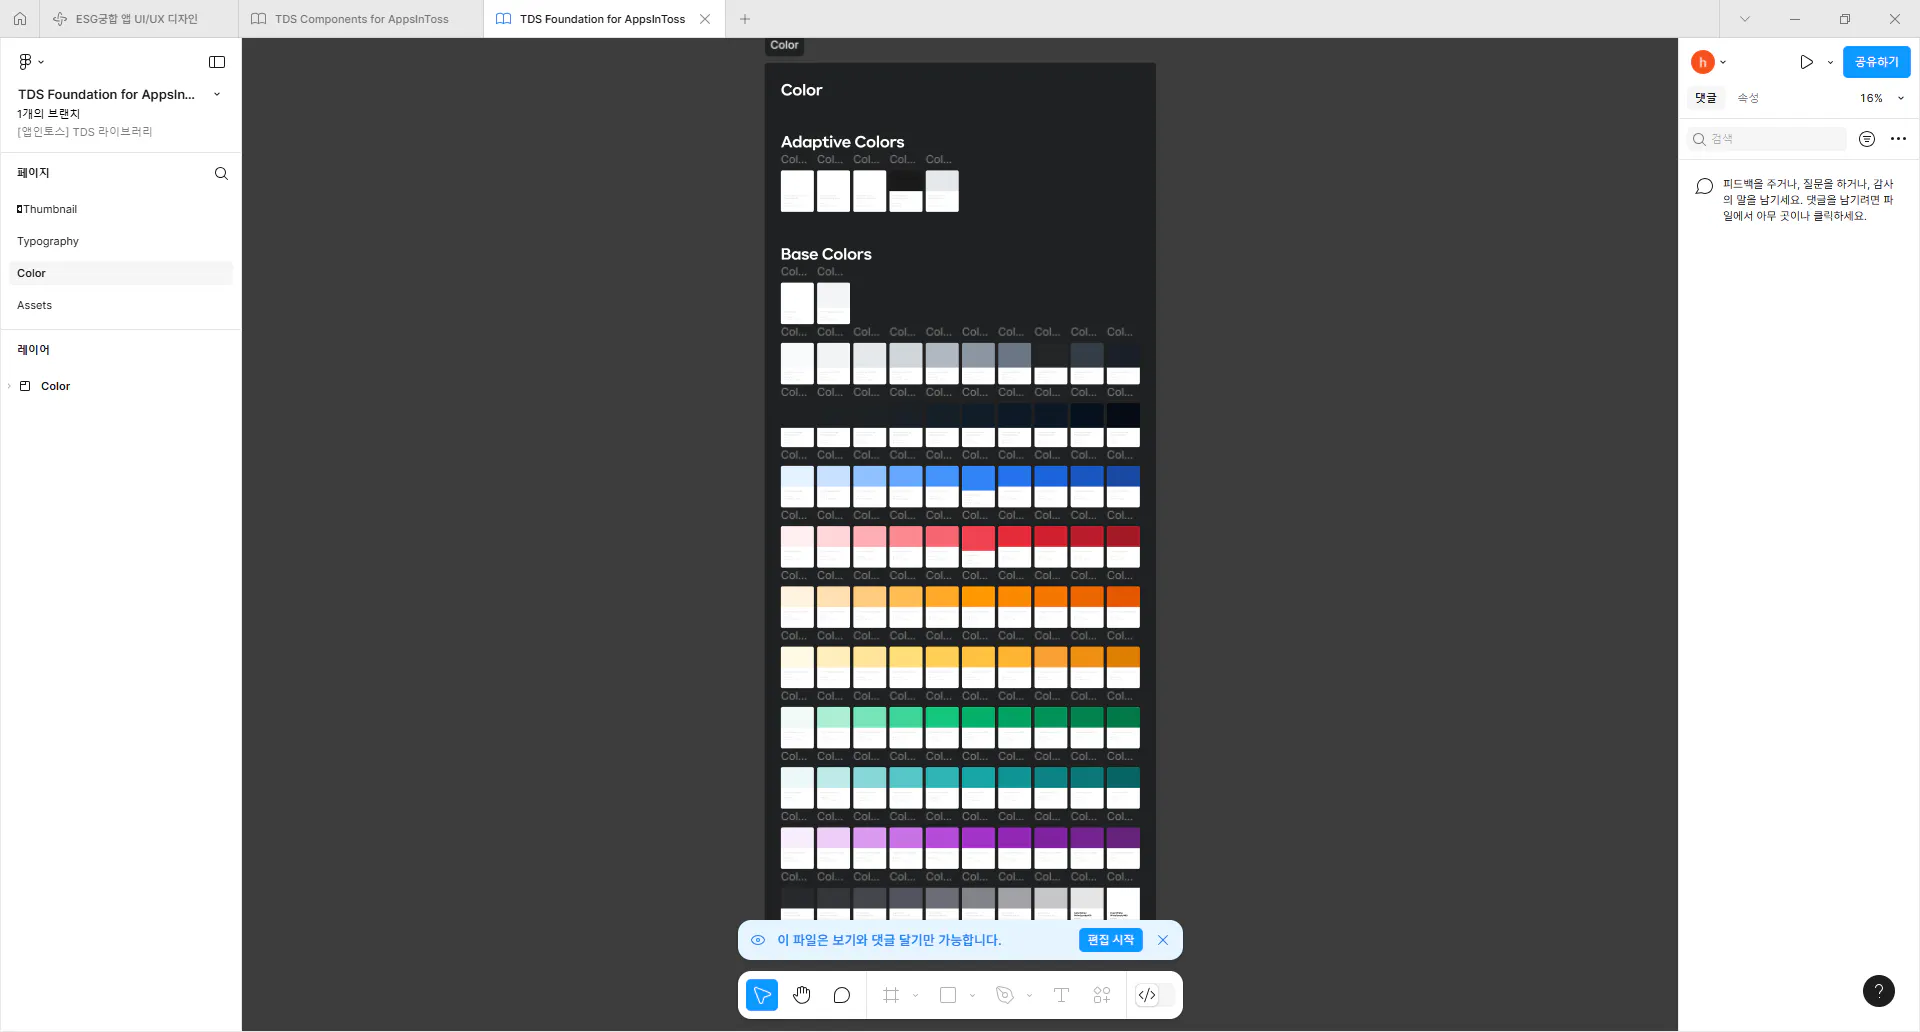Dismiss the view-only notification banner
This screenshot has width=1920, height=1032.
tap(1163, 940)
